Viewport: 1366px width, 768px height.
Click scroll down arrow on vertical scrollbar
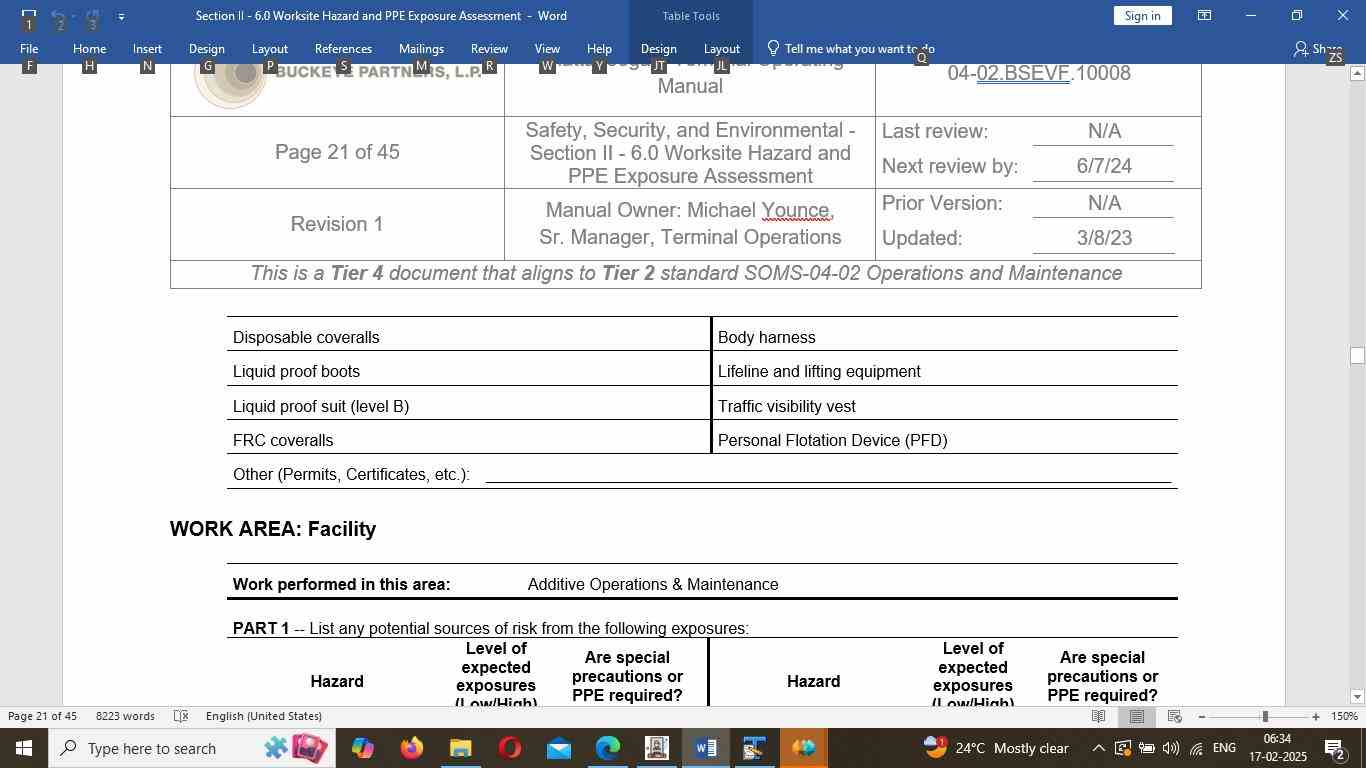(1357, 696)
